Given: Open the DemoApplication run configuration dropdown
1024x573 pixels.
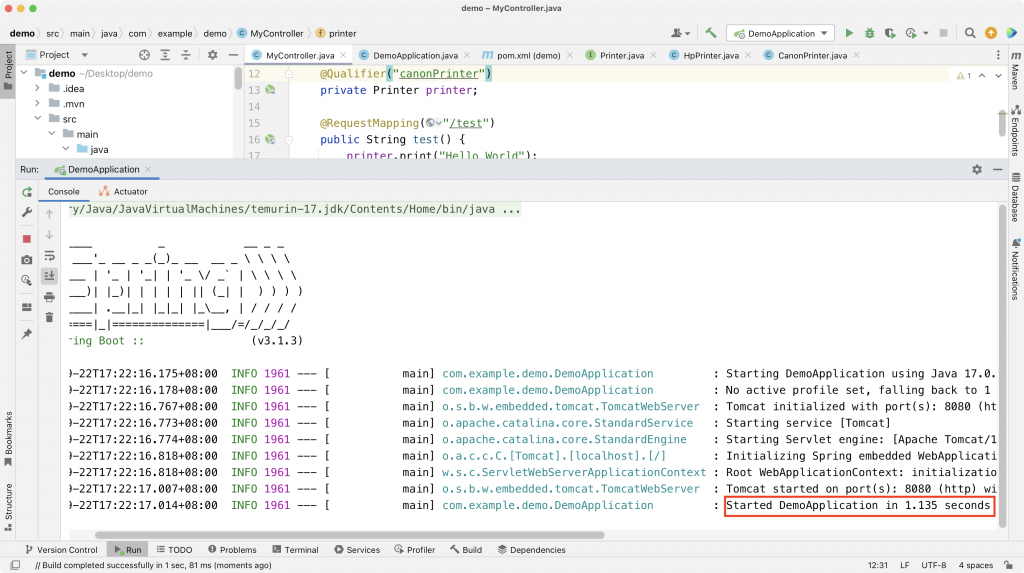Looking at the screenshot, I should (x=780, y=33).
